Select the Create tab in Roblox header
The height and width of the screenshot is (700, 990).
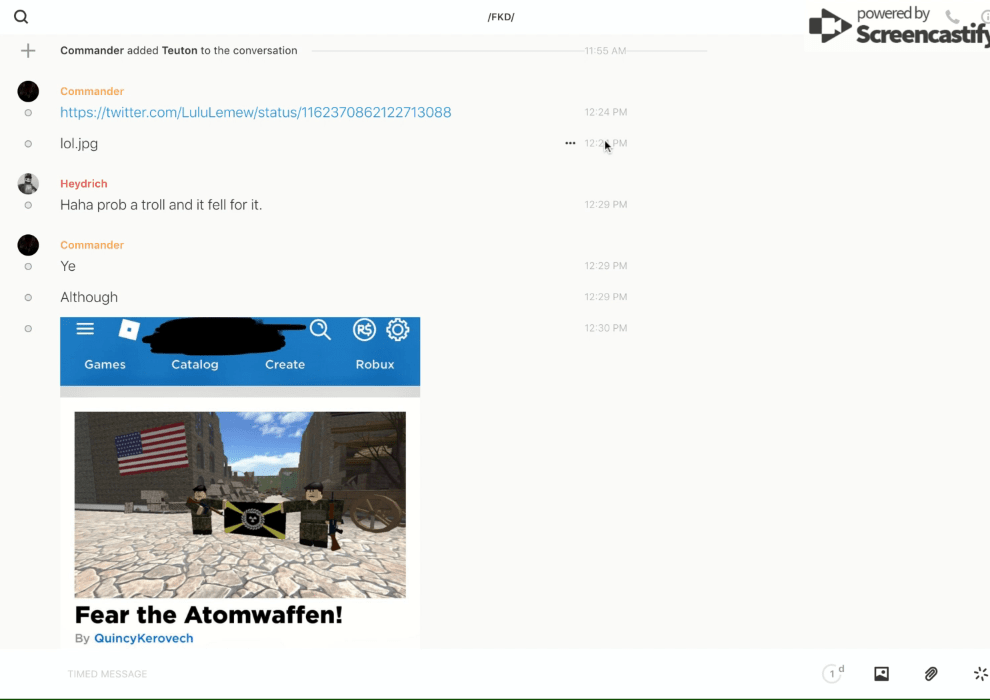pos(285,365)
